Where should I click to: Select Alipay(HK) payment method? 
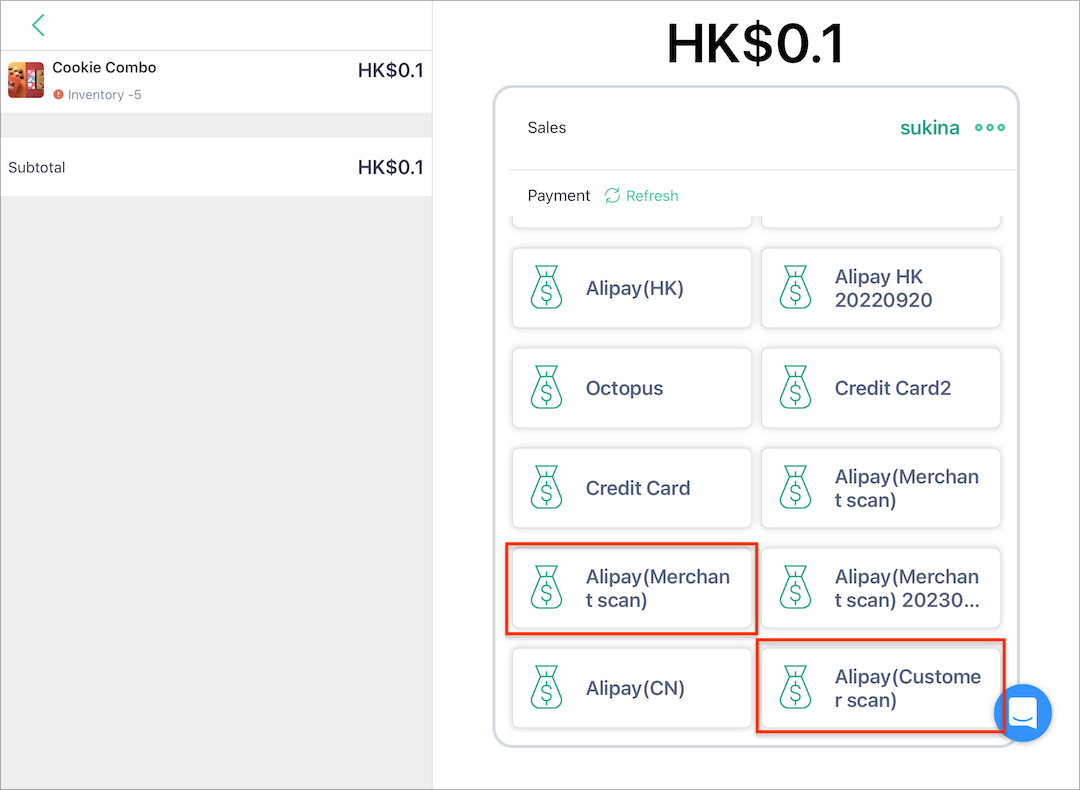click(x=632, y=288)
